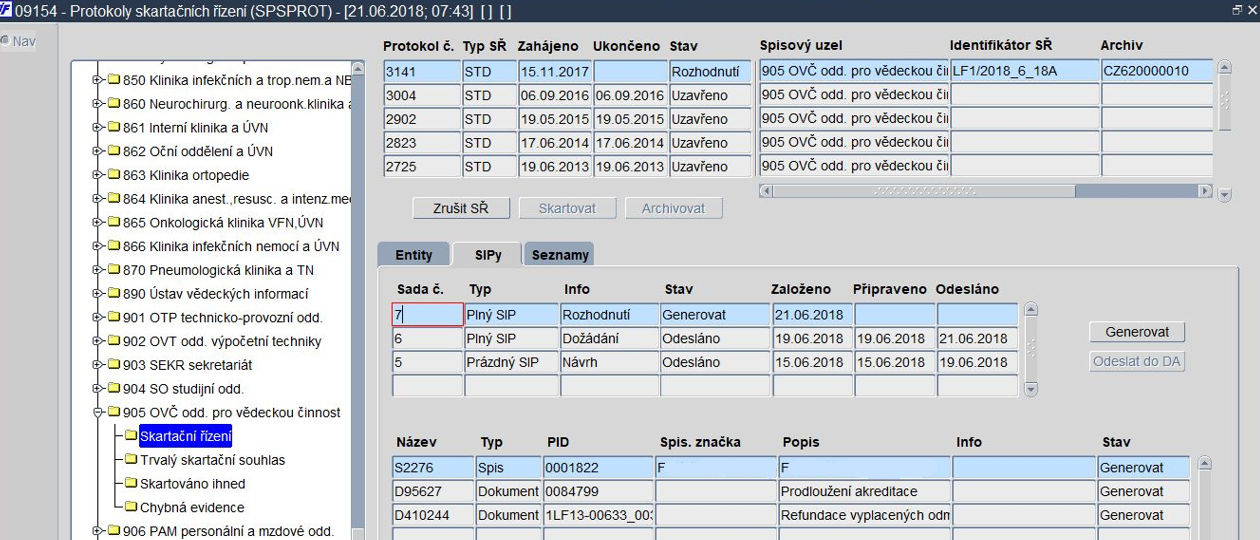Select protocol number 2902 cell
Screen dimensions: 1260x540
422,119
